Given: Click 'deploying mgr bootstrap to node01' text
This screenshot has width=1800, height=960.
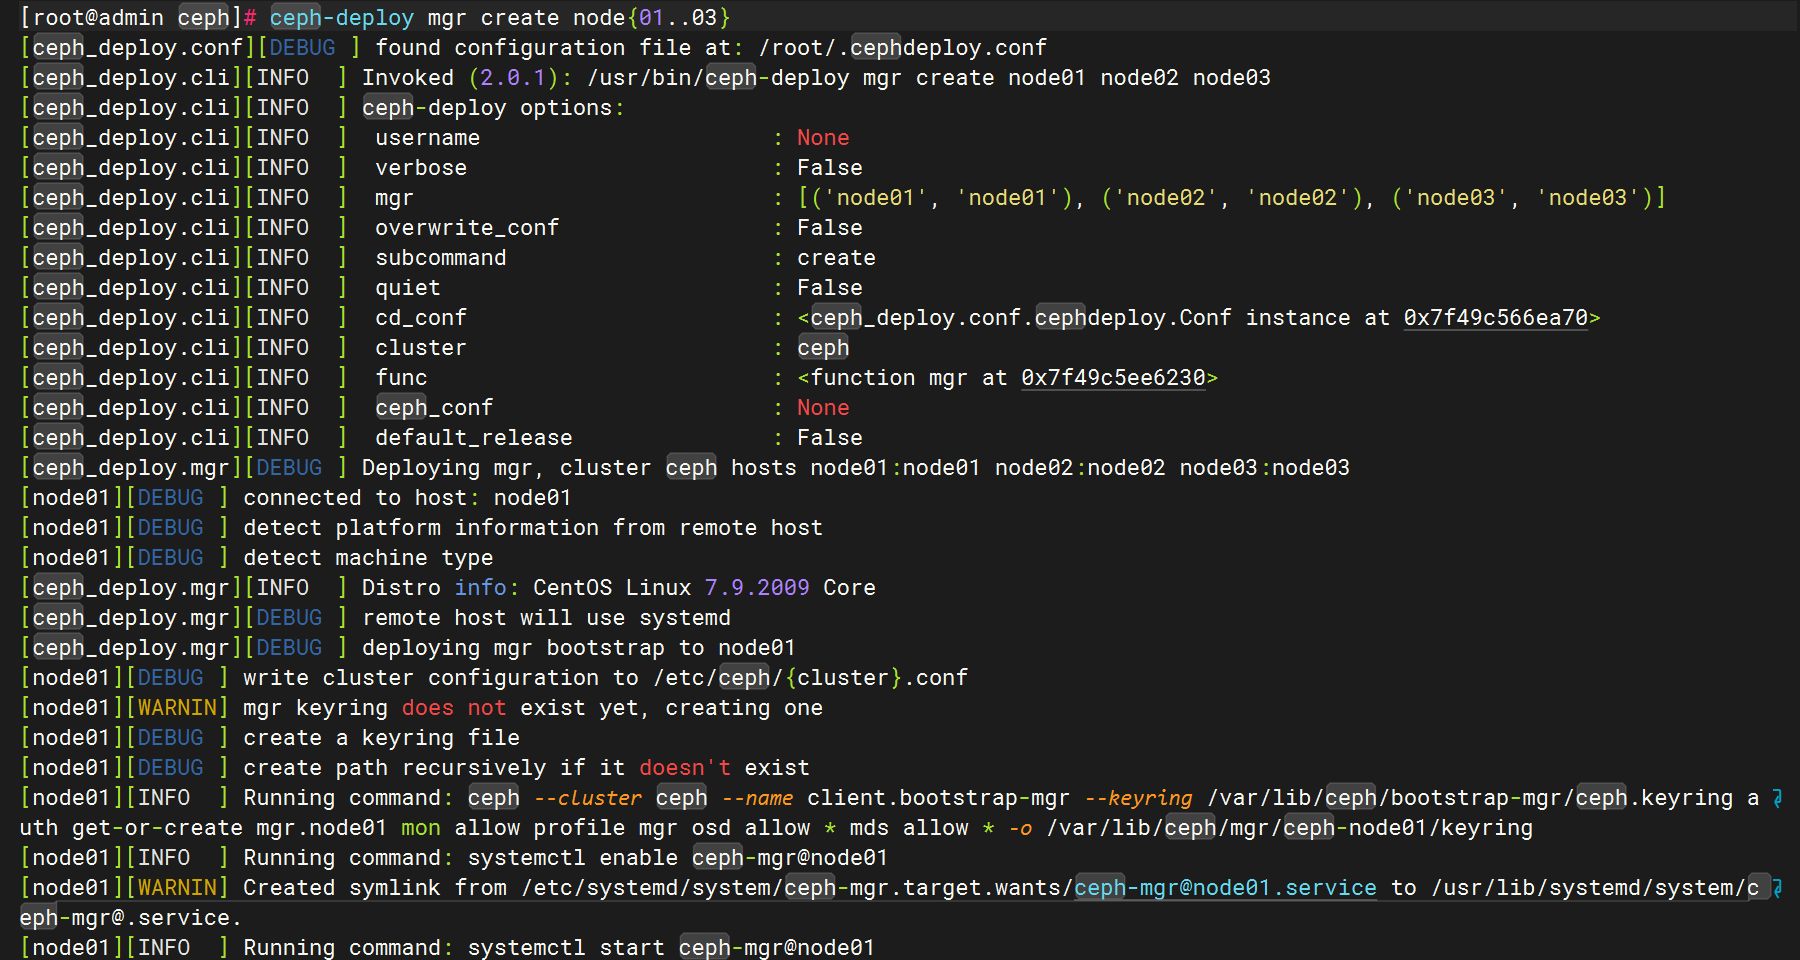Looking at the screenshot, I should 579,648.
